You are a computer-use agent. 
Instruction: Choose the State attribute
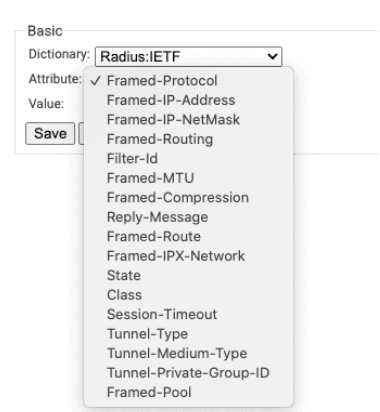[189, 276]
